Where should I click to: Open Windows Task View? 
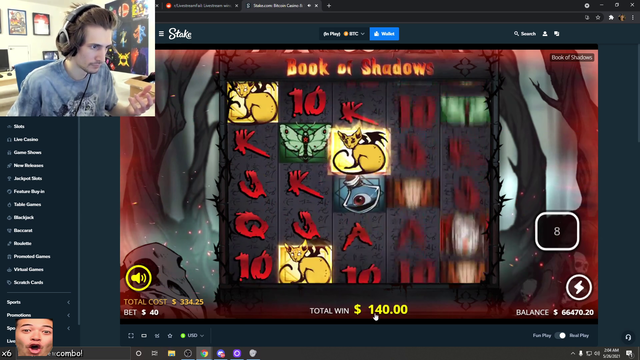(155, 353)
